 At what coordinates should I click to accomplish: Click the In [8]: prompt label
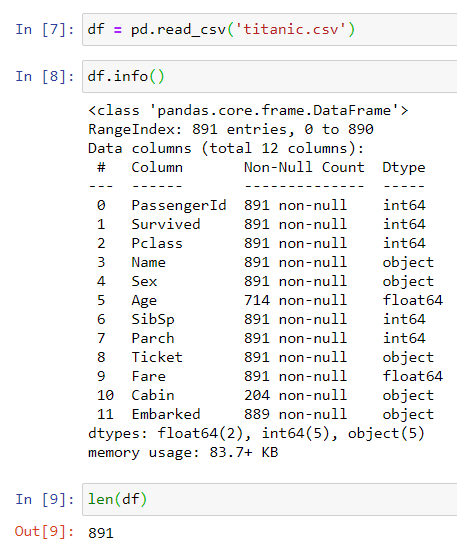[45, 77]
